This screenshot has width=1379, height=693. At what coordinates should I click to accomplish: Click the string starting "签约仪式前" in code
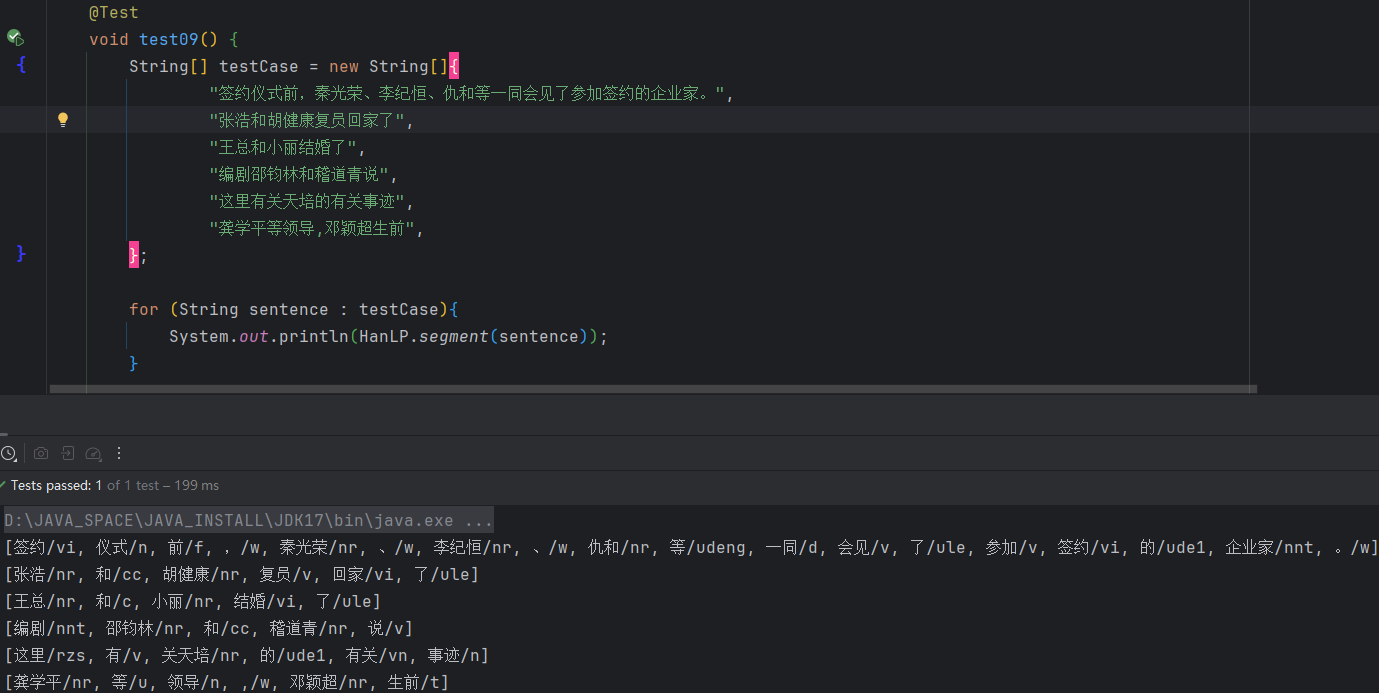tap(467, 93)
